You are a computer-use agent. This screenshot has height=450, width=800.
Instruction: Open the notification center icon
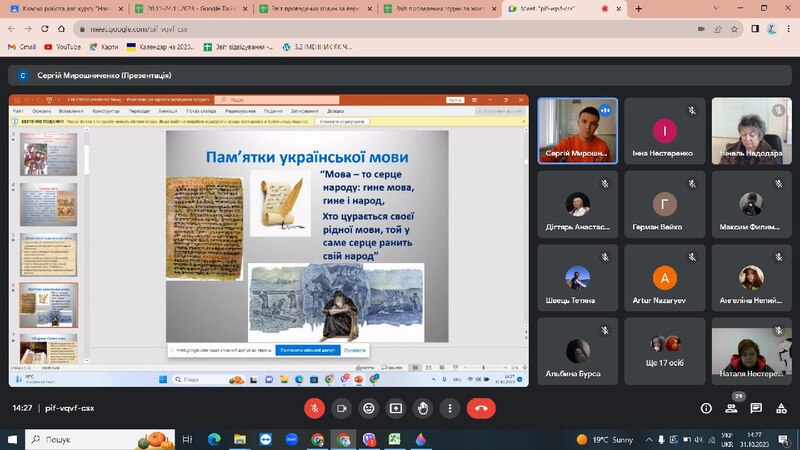784,439
